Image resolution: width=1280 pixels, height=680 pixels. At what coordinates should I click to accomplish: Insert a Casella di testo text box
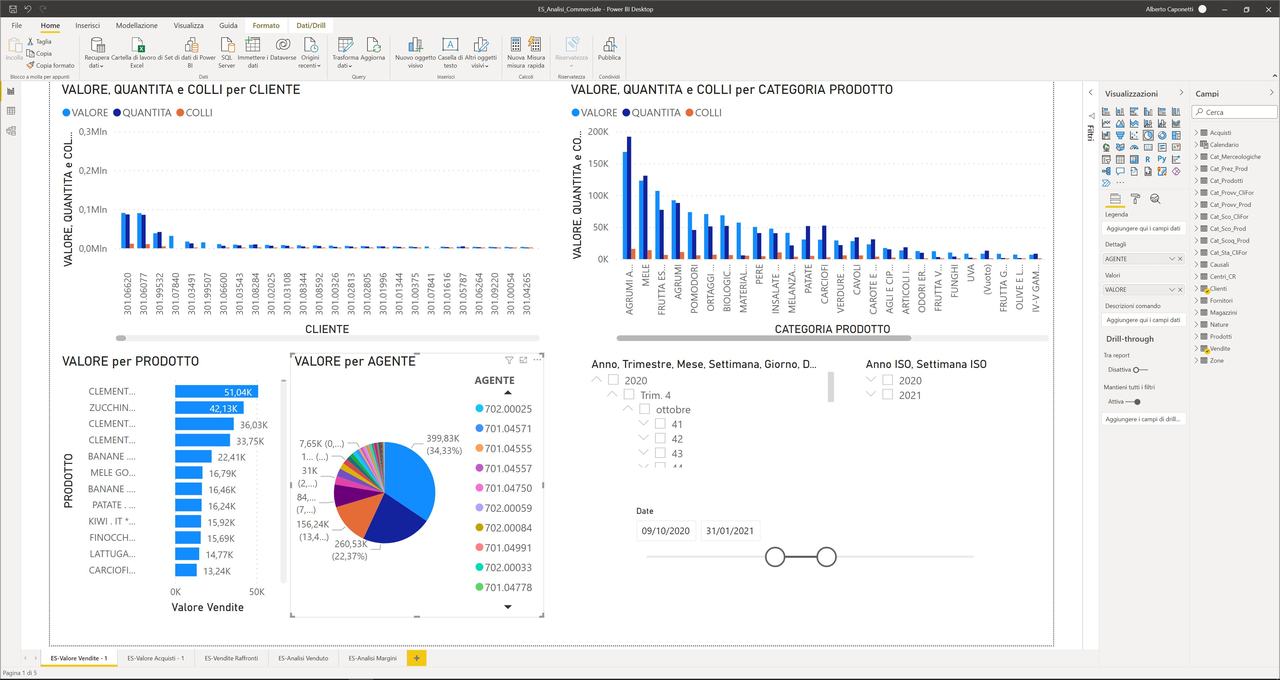[450, 46]
